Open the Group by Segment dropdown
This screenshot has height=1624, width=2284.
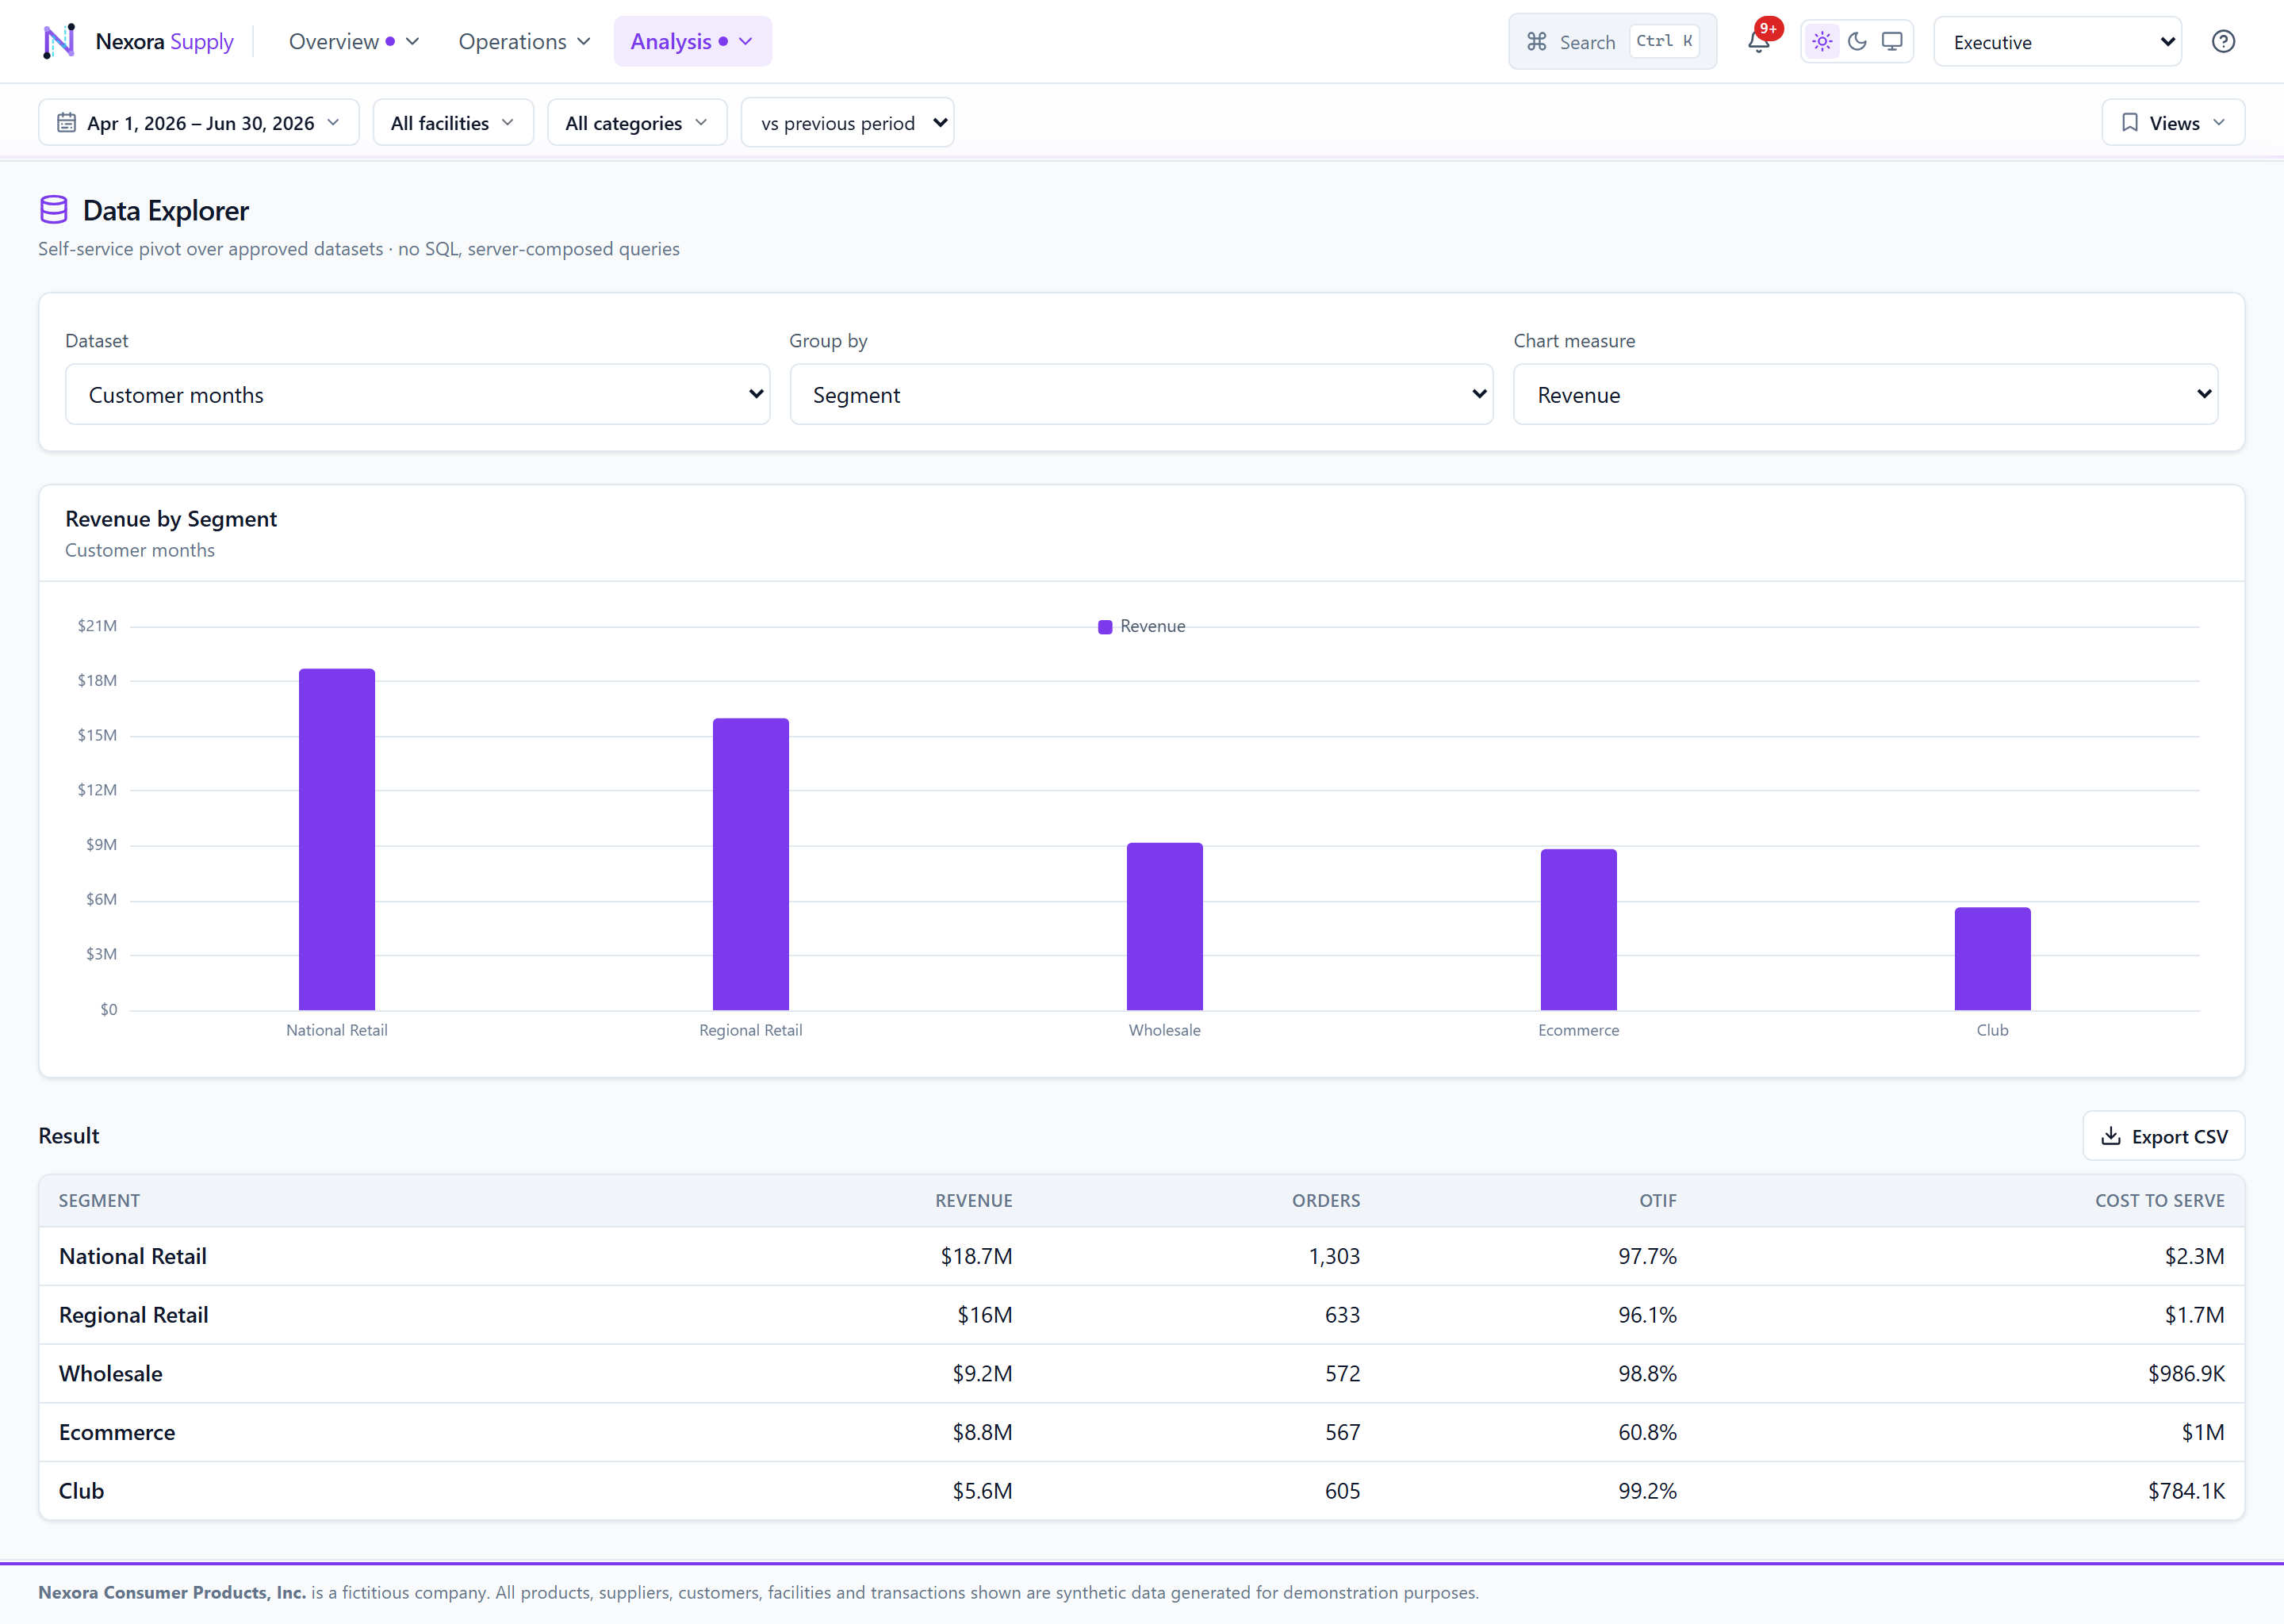click(x=1141, y=394)
